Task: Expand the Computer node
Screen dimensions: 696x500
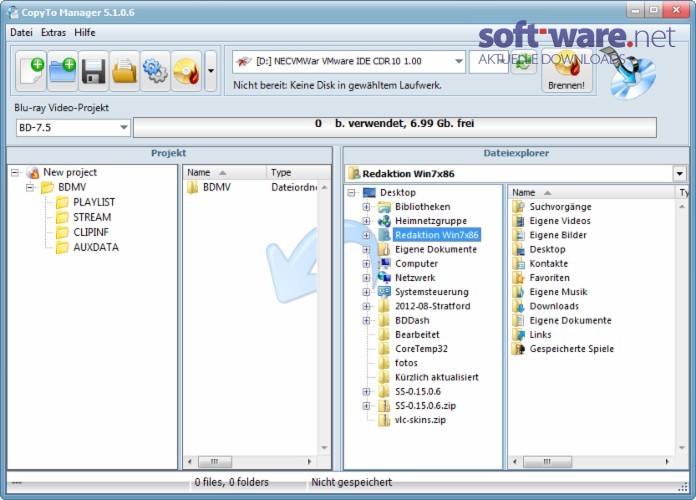Action: pos(366,264)
